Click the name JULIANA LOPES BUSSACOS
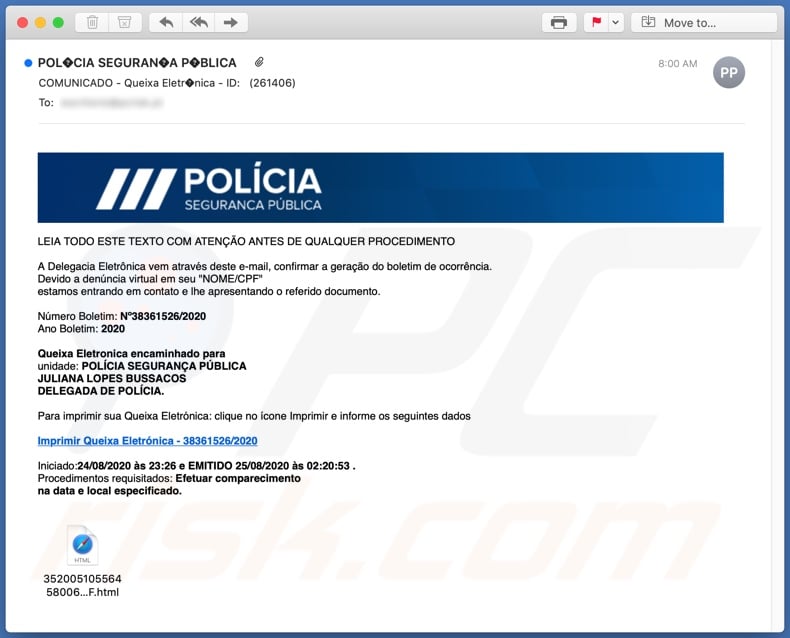 pyautogui.click(x=112, y=378)
